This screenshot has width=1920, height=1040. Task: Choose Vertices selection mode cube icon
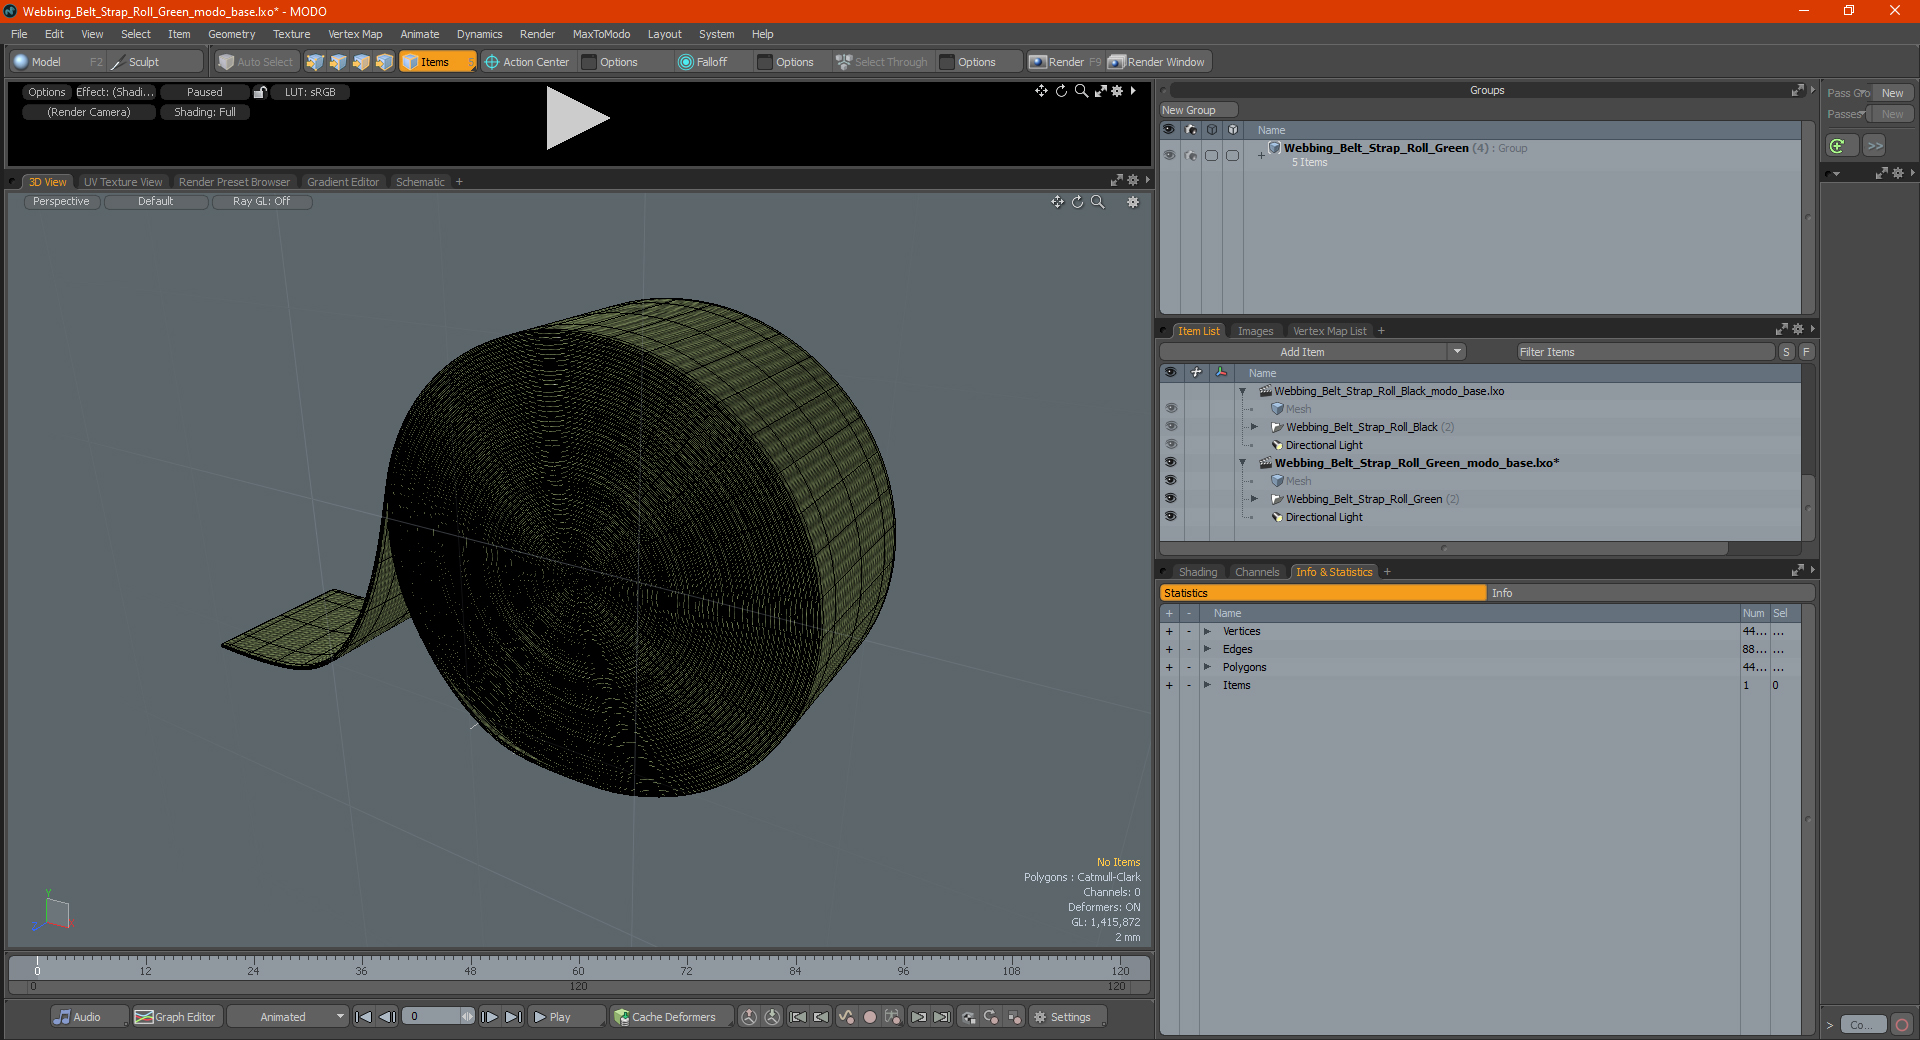tap(315, 62)
